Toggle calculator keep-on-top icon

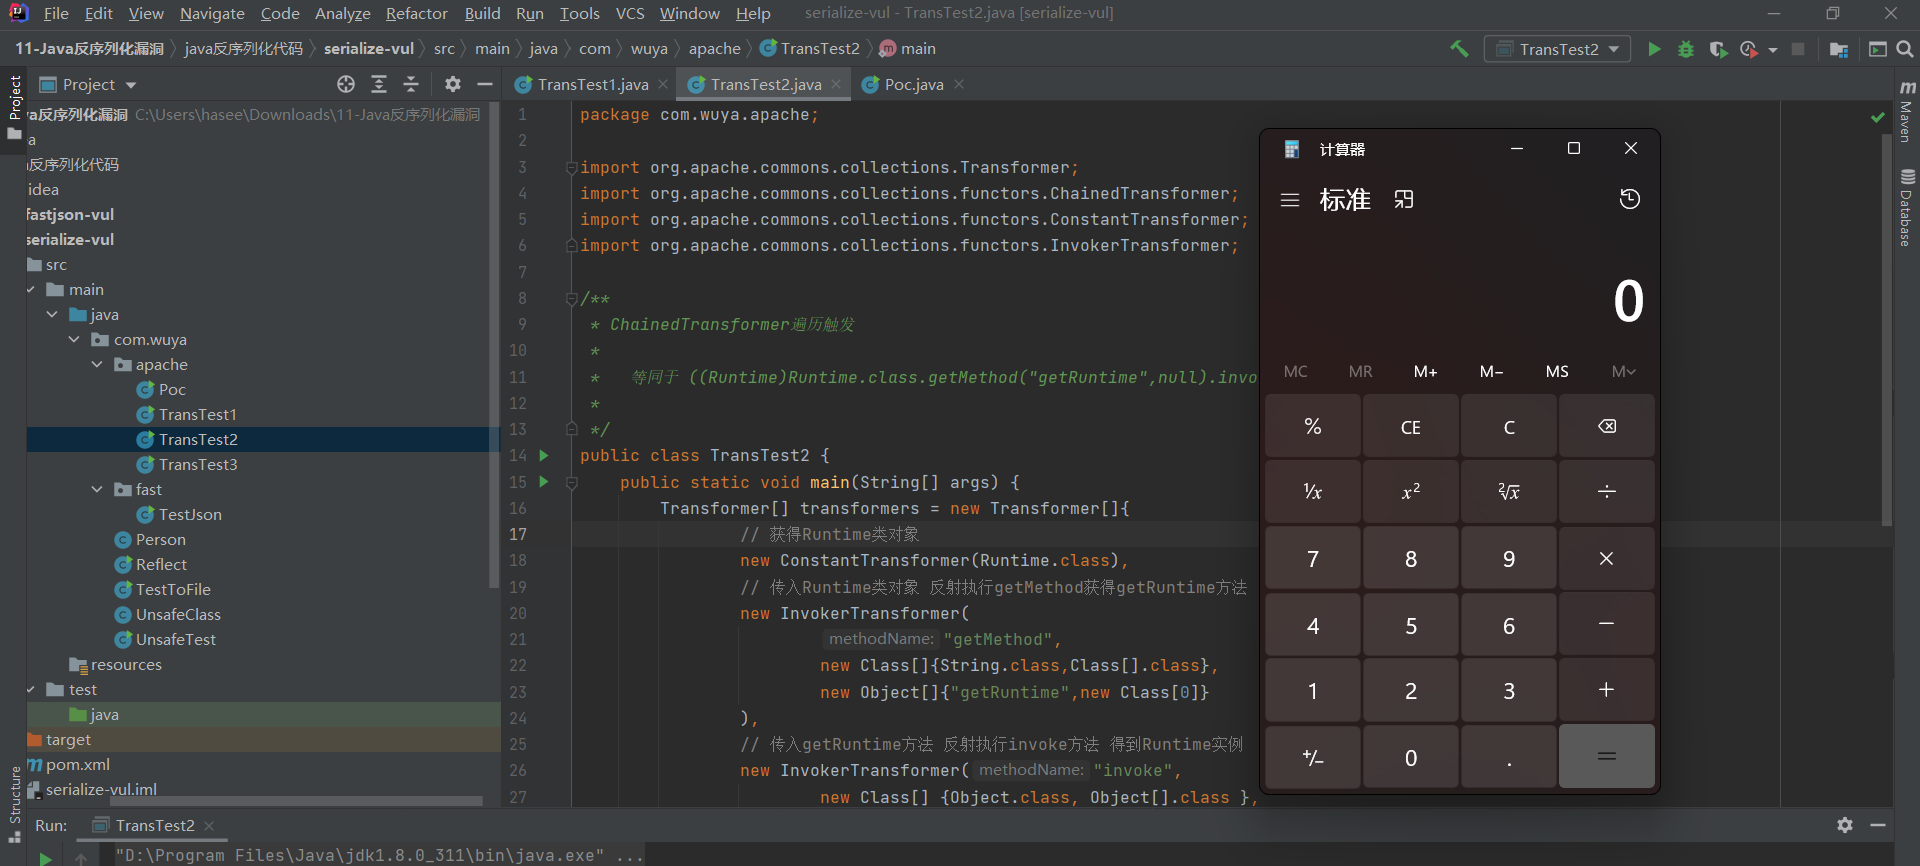(x=1404, y=200)
